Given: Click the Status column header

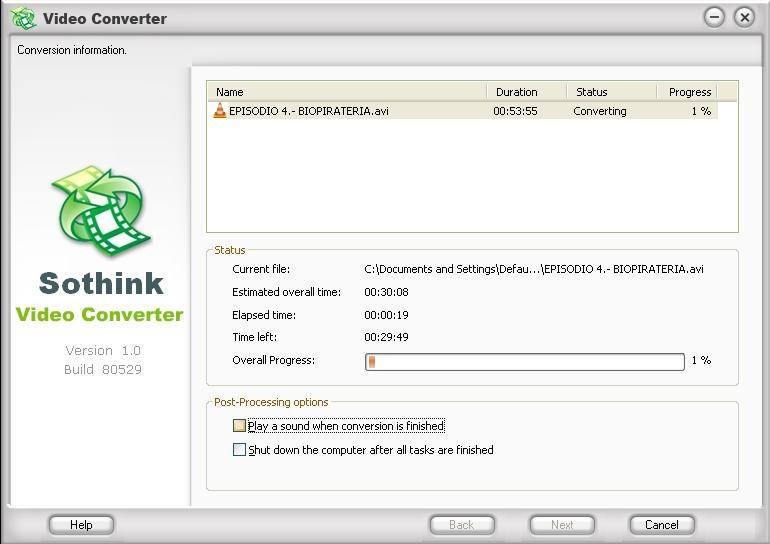Looking at the screenshot, I should tap(611, 92).
